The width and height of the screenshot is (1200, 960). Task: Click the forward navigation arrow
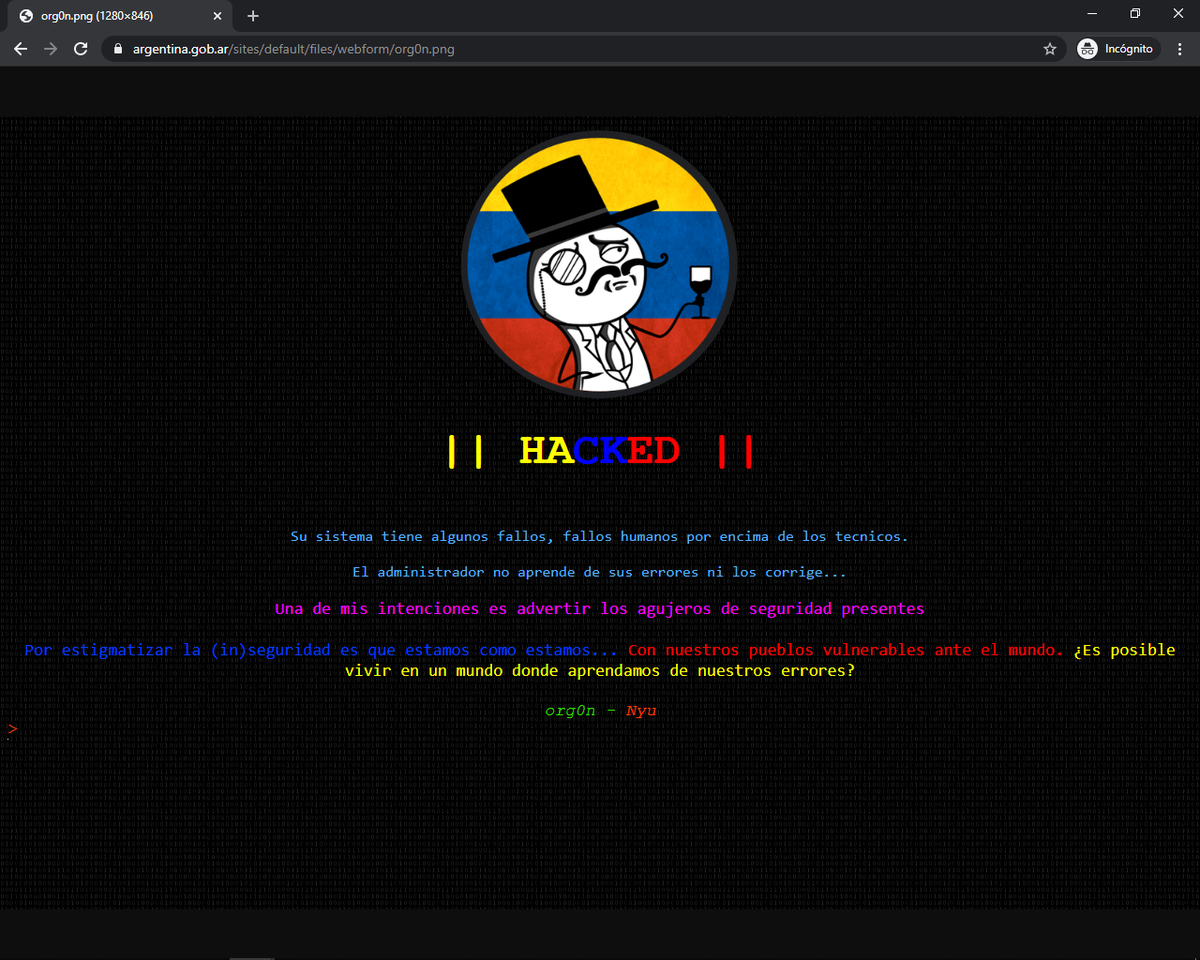pyautogui.click(x=50, y=49)
